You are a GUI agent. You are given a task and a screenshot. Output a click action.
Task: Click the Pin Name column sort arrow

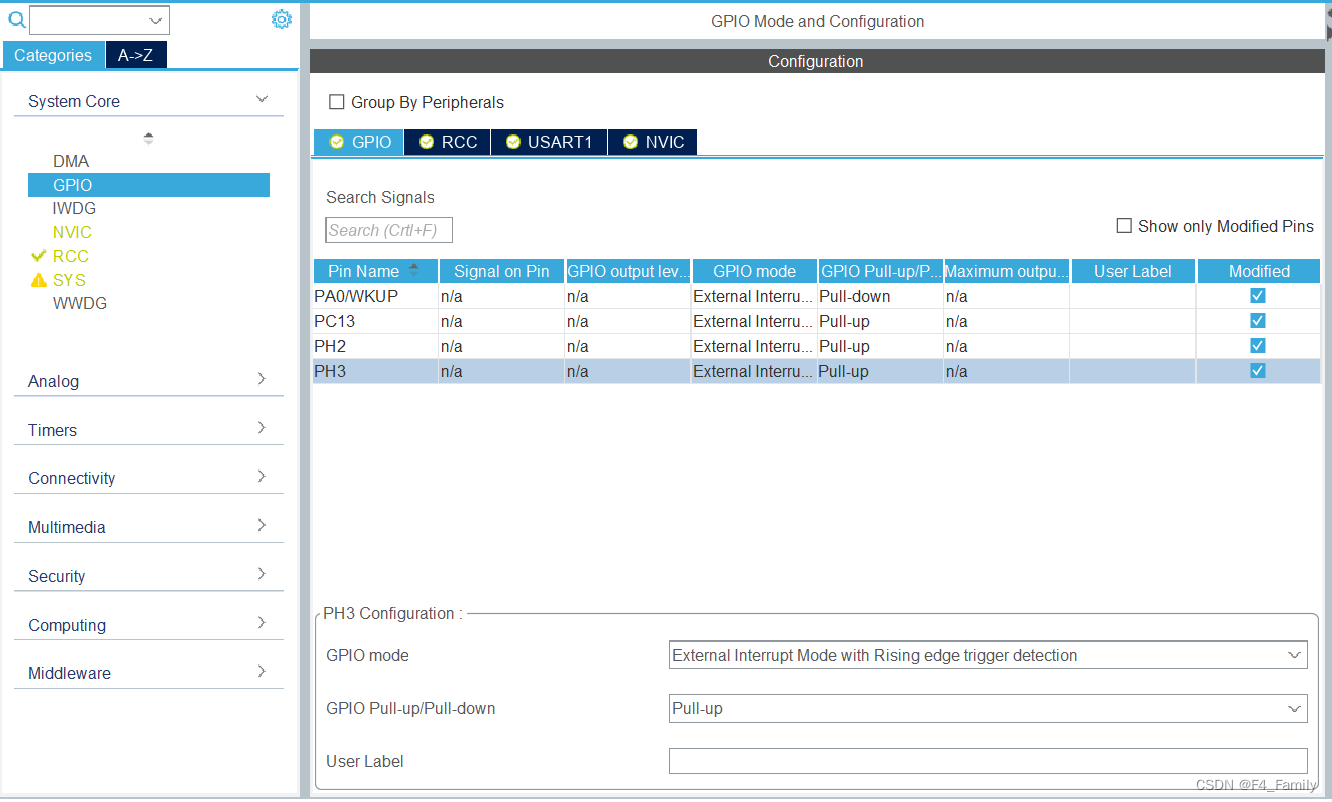tap(414, 270)
